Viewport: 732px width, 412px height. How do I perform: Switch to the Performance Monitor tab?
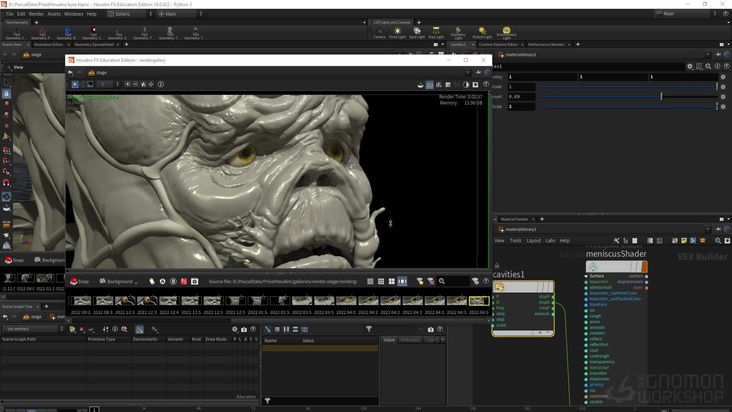point(546,44)
